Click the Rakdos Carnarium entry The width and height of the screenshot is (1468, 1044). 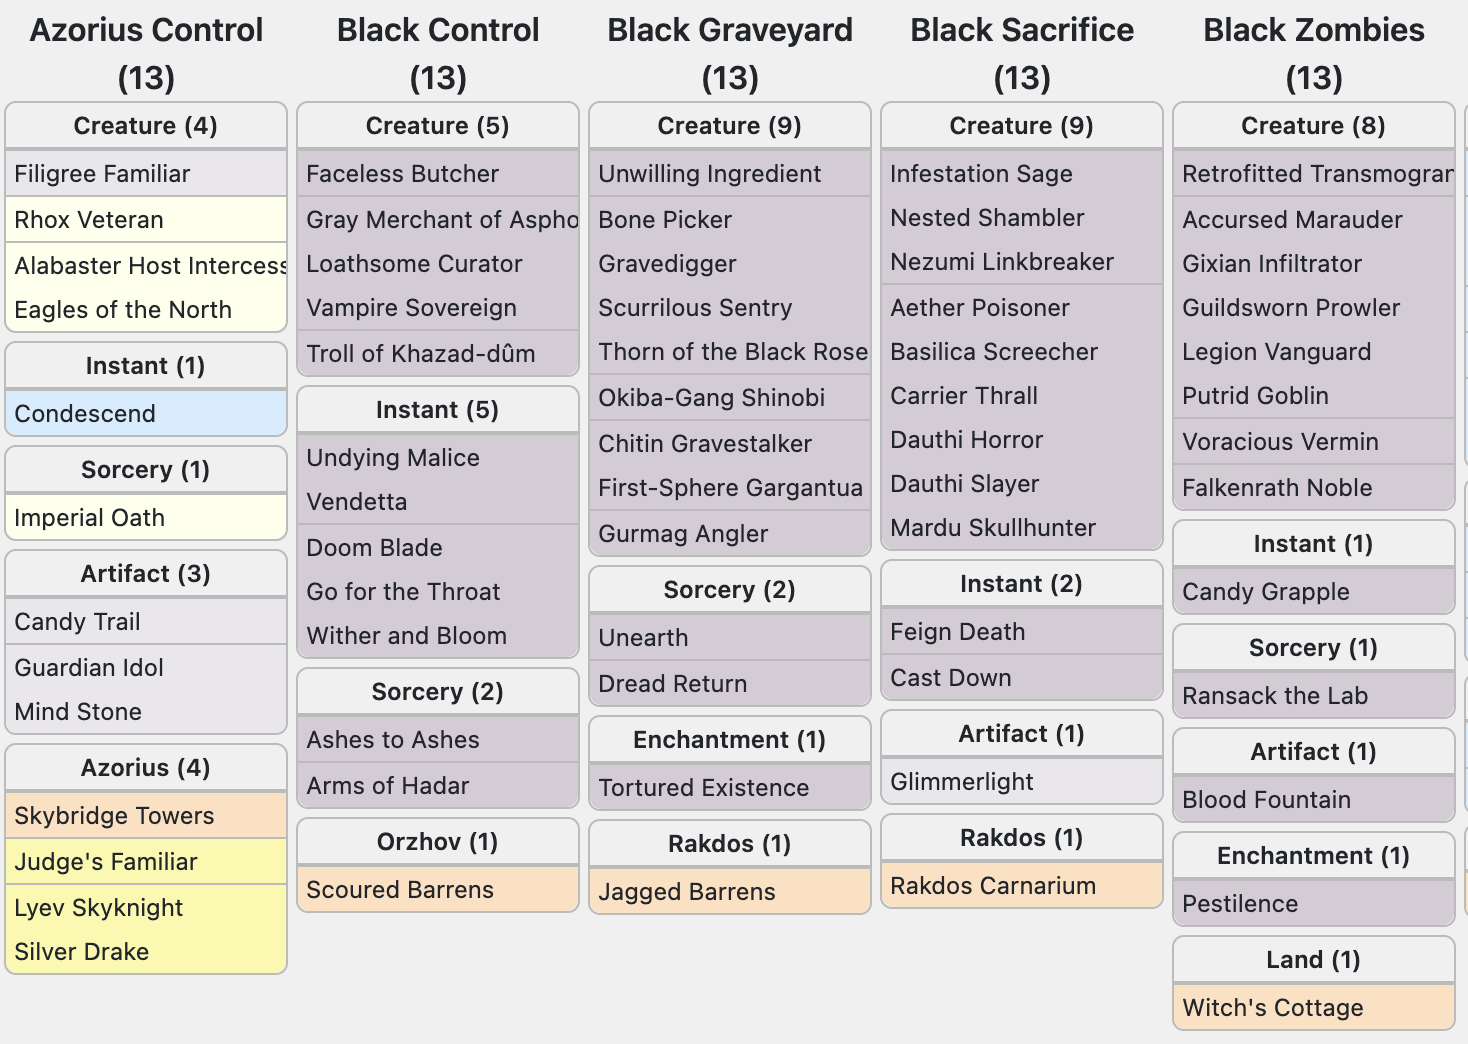pos(993,886)
